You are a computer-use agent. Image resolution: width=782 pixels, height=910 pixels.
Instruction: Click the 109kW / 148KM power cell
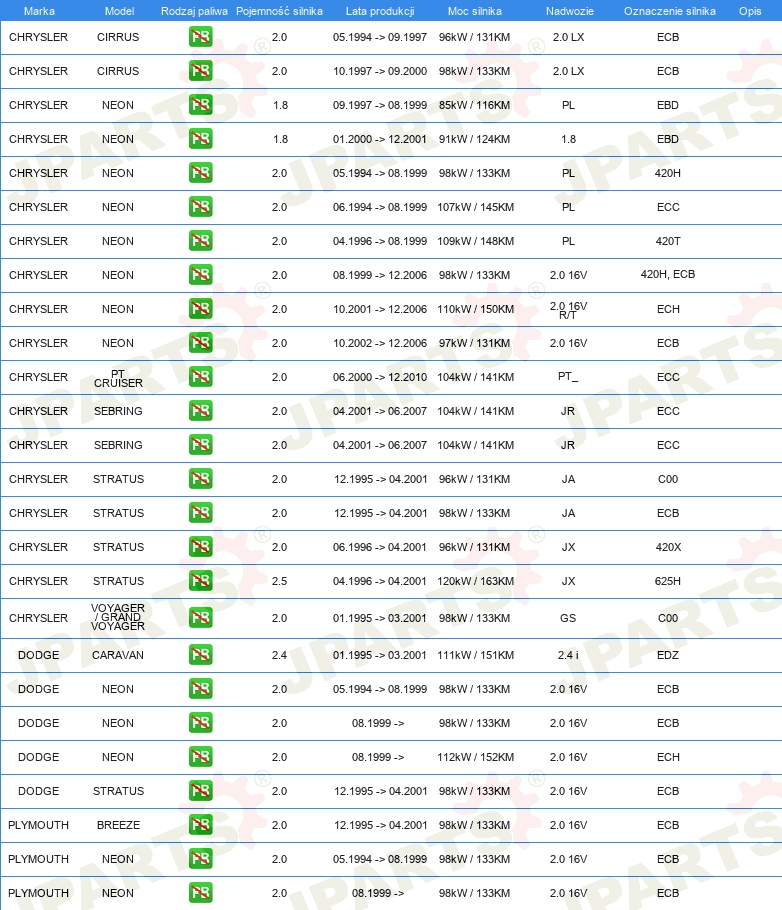click(x=475, y=241)
